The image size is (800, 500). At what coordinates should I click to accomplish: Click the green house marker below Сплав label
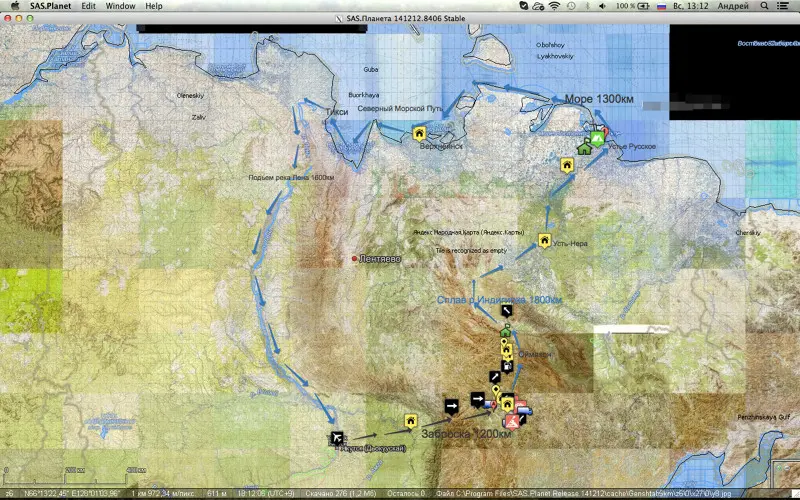point(505,332)
